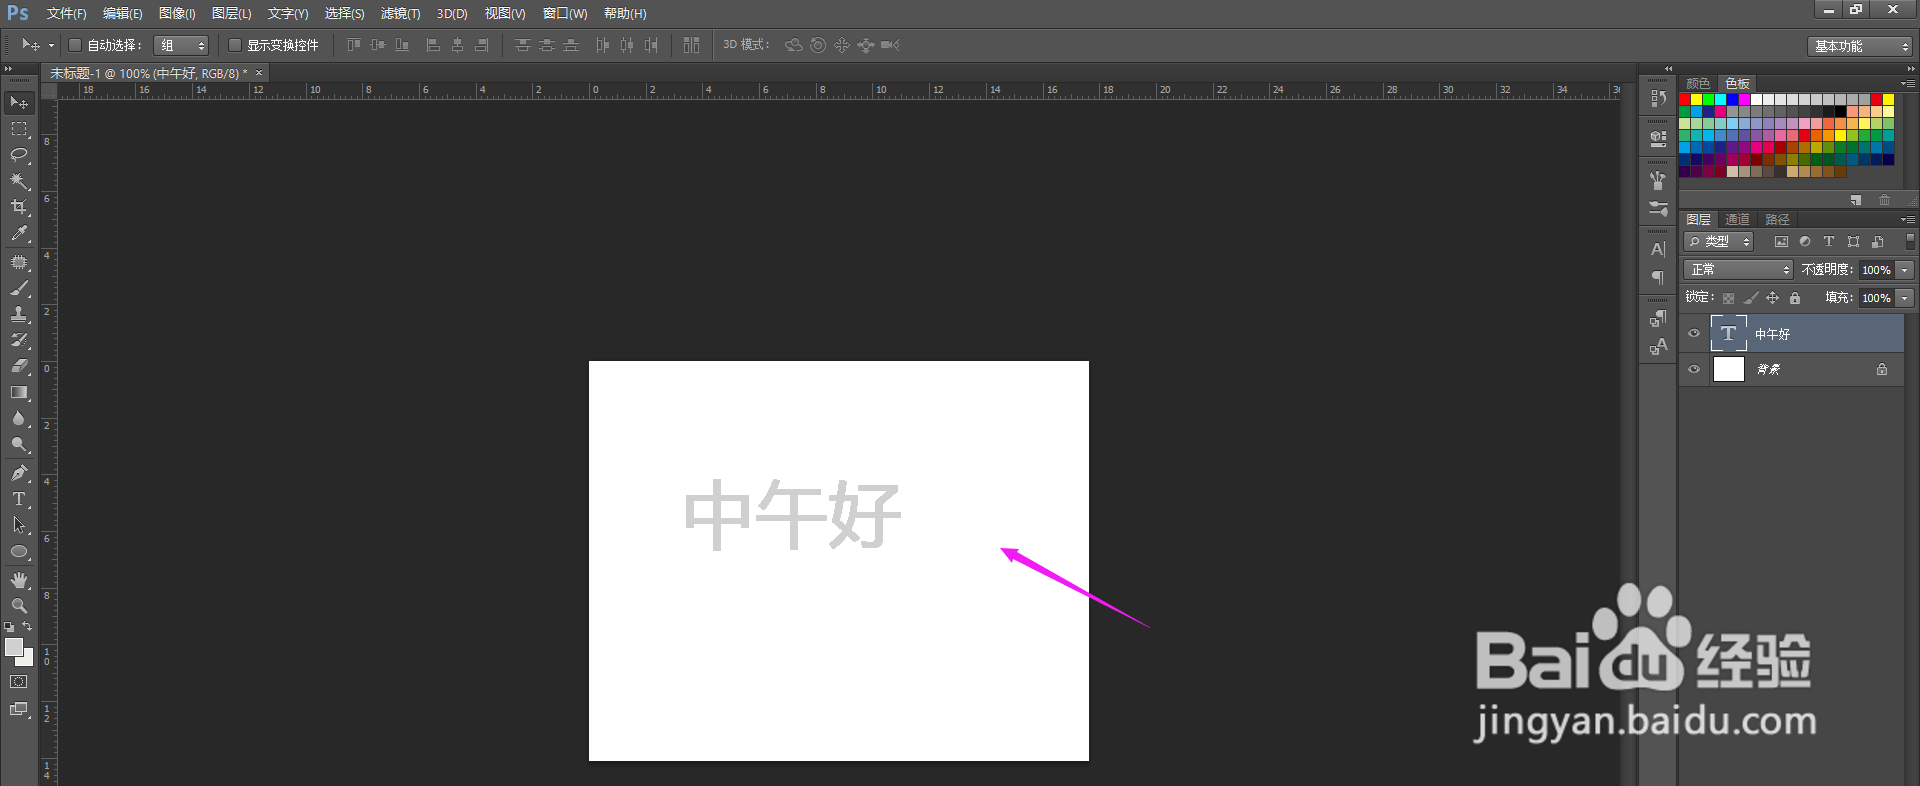Toggle the layer filtering switch
This screenshot has width=1920, height=786.
pos(1910,241)
